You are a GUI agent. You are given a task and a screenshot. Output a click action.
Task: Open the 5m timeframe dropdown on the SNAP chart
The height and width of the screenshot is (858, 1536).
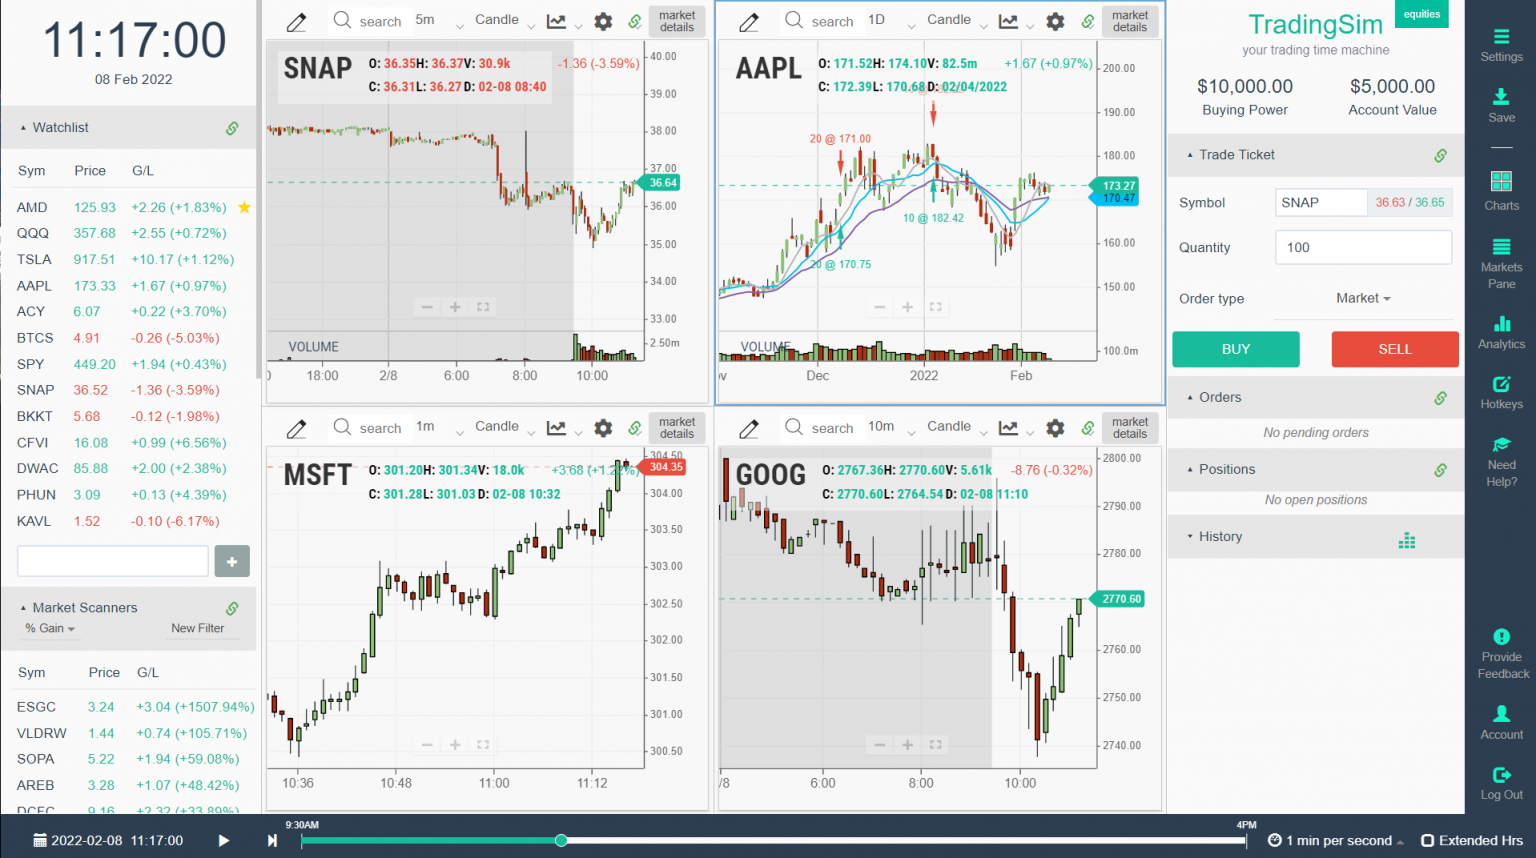click(x=430, y=20)
